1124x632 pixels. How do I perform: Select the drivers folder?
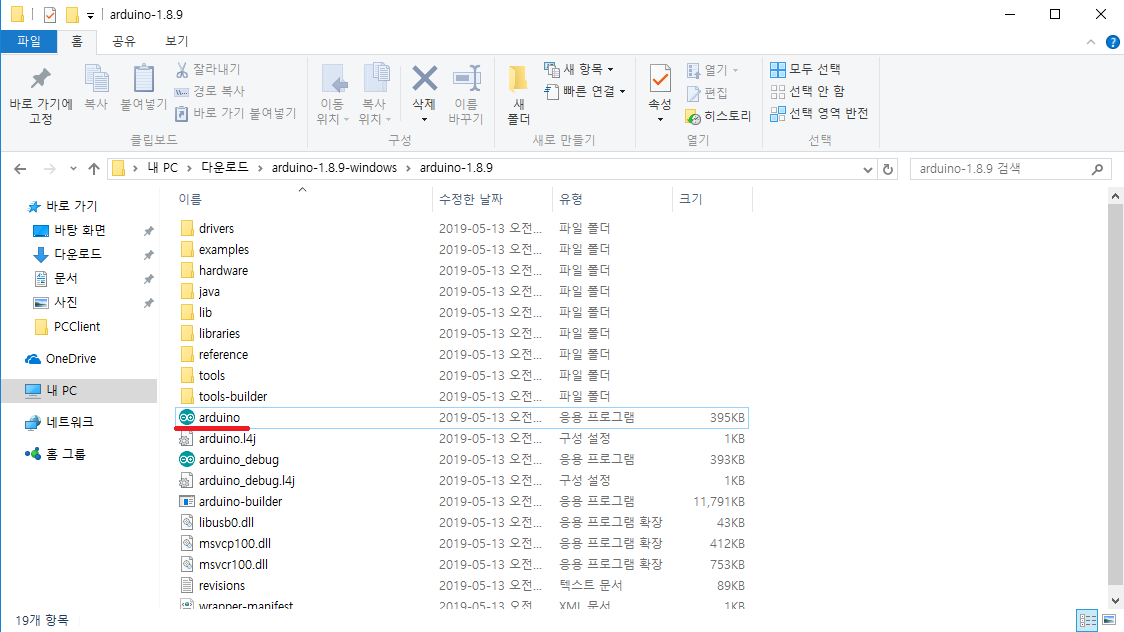pyautogui.click(x=462, y=229)
